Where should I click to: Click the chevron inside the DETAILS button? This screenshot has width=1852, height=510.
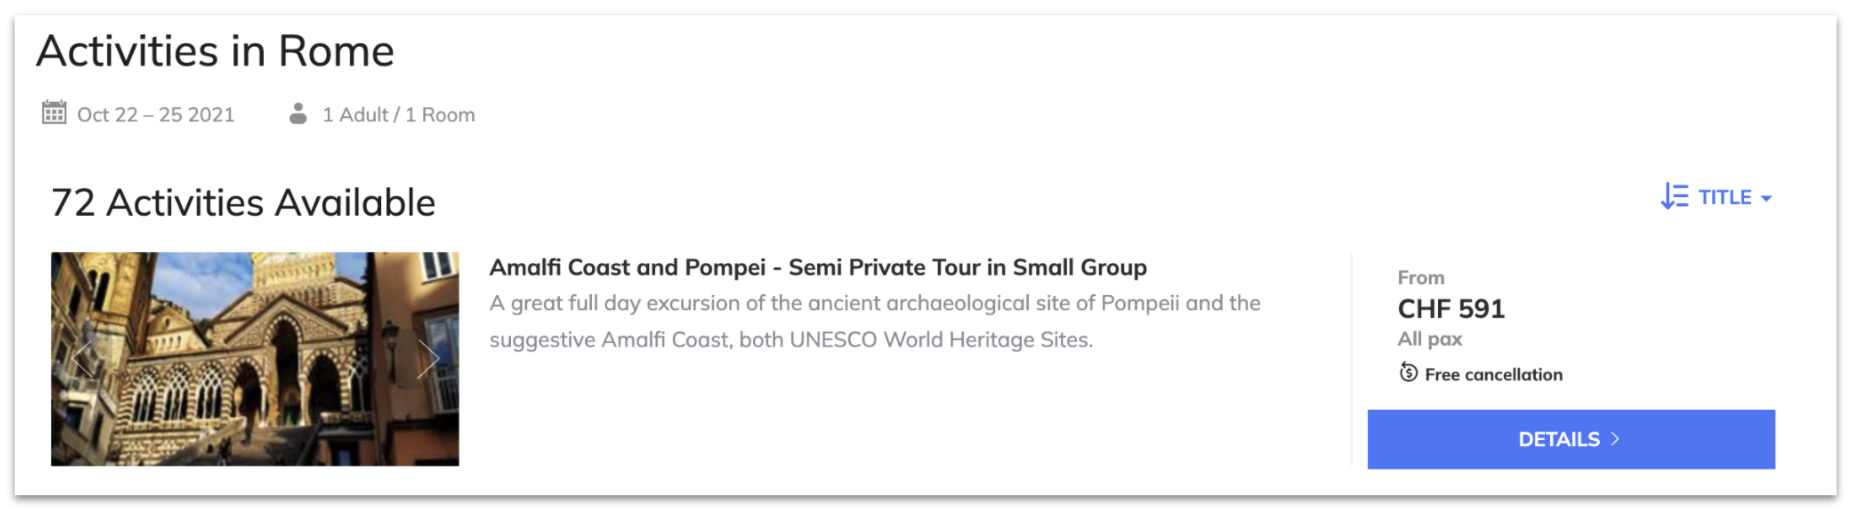[x=1615, y=439]
